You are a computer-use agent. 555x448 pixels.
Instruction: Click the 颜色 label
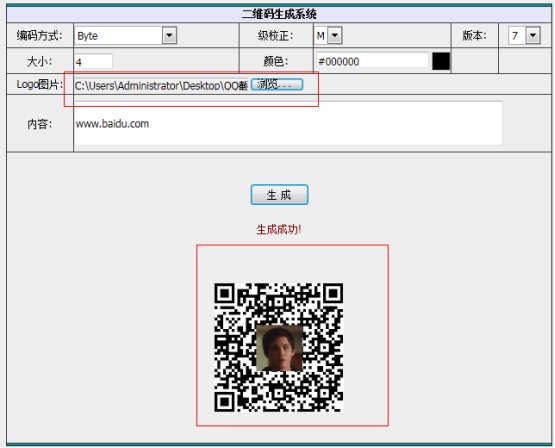(275, 61)
